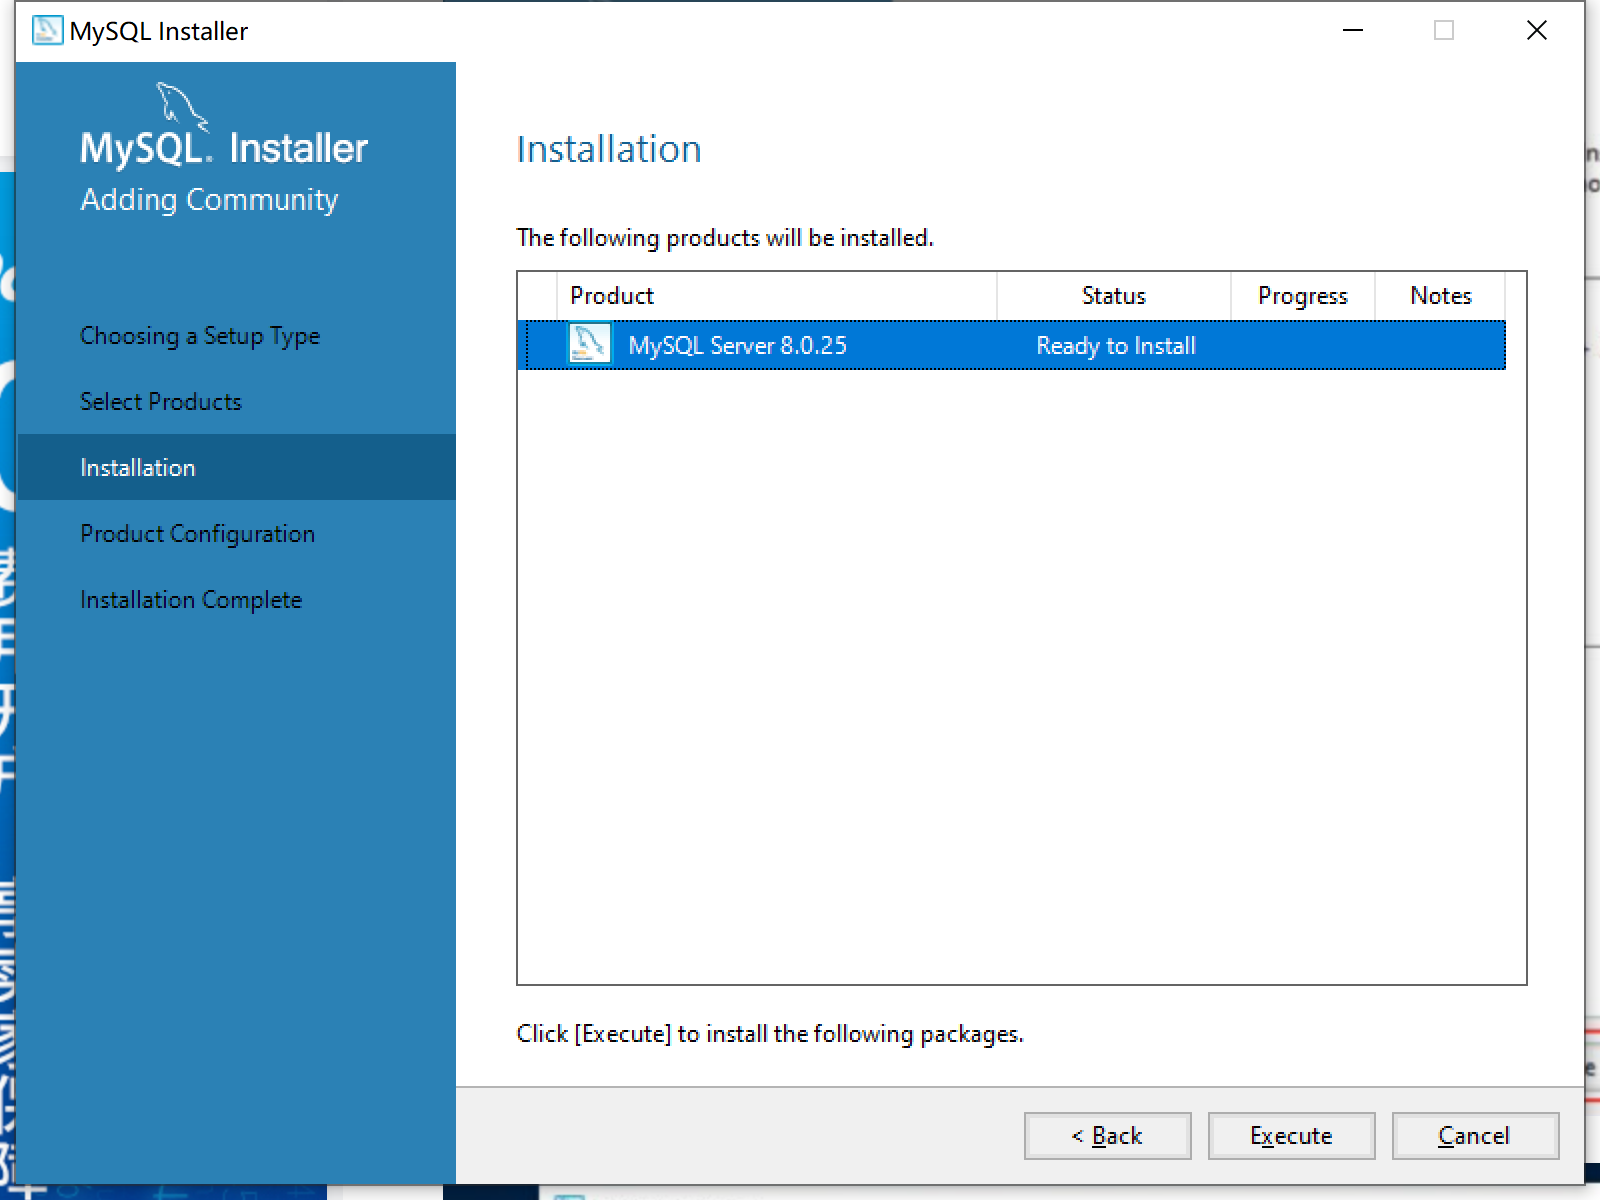1600x1200 pixels.
Task: Click the Installation page heading
Action: 609,149
